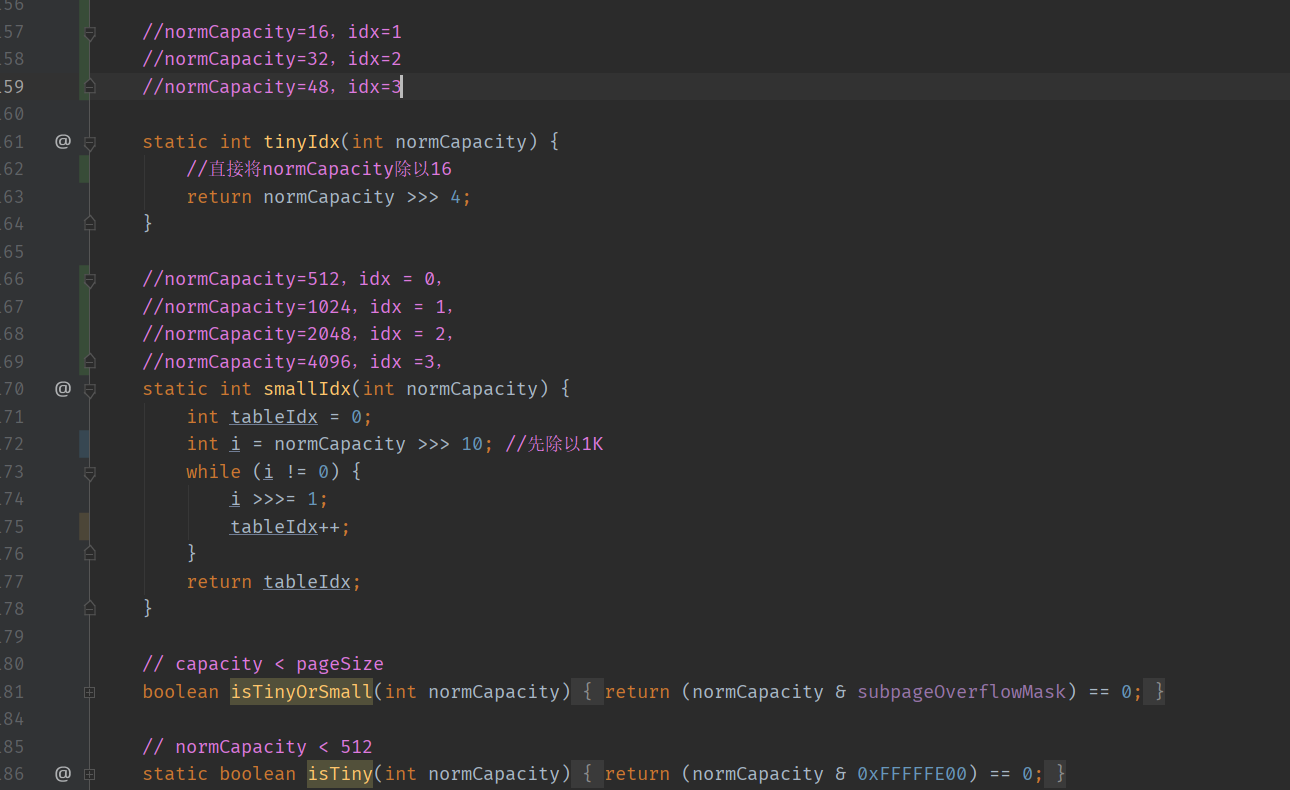Click brown change marker beside tableIdx++ line
This screenshot has width=1290, height=790.
[x=84, y=526]
